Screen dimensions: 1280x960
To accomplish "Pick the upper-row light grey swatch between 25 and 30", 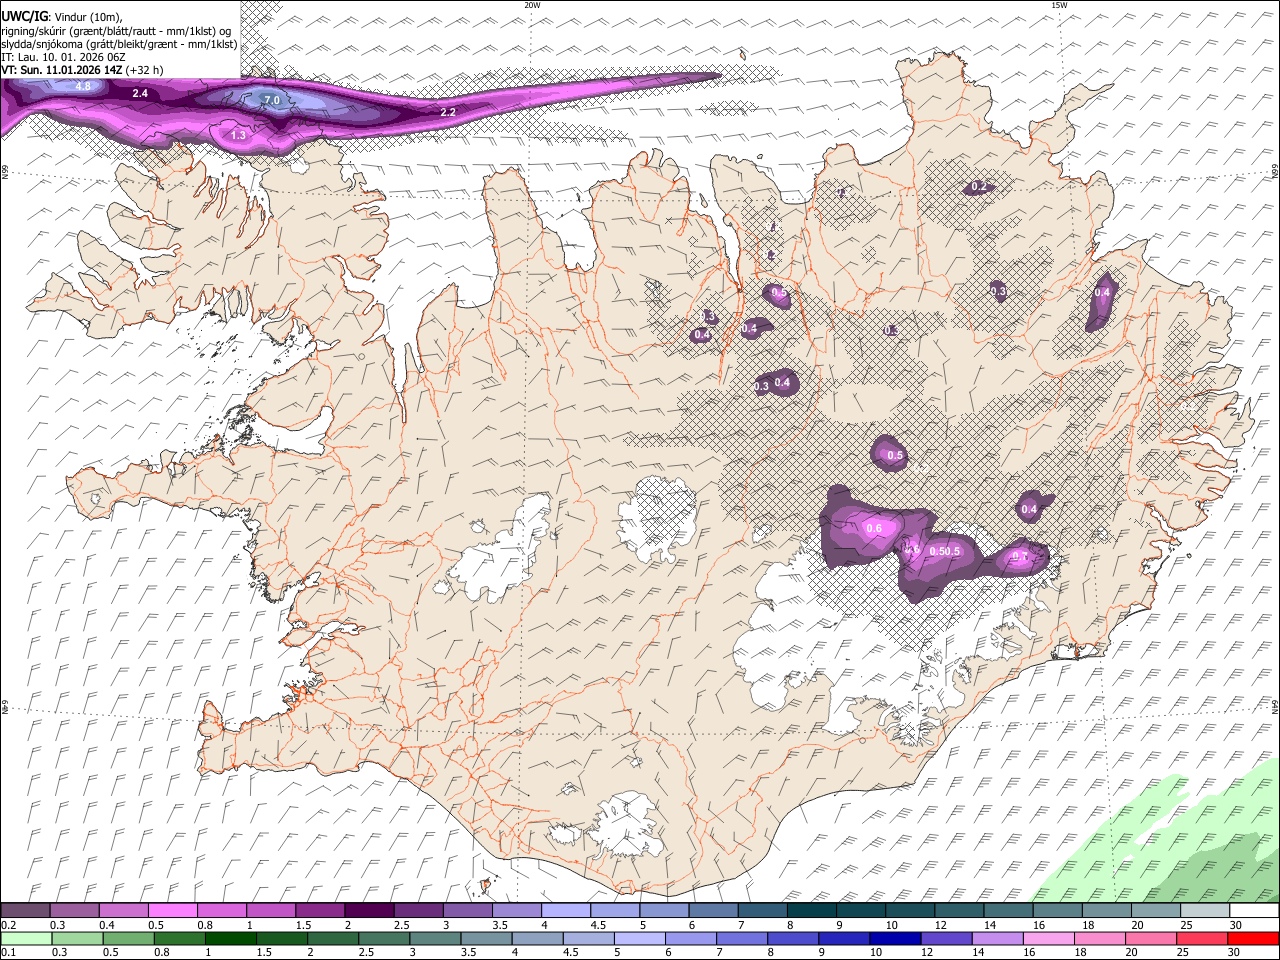I will [1205, 911].
